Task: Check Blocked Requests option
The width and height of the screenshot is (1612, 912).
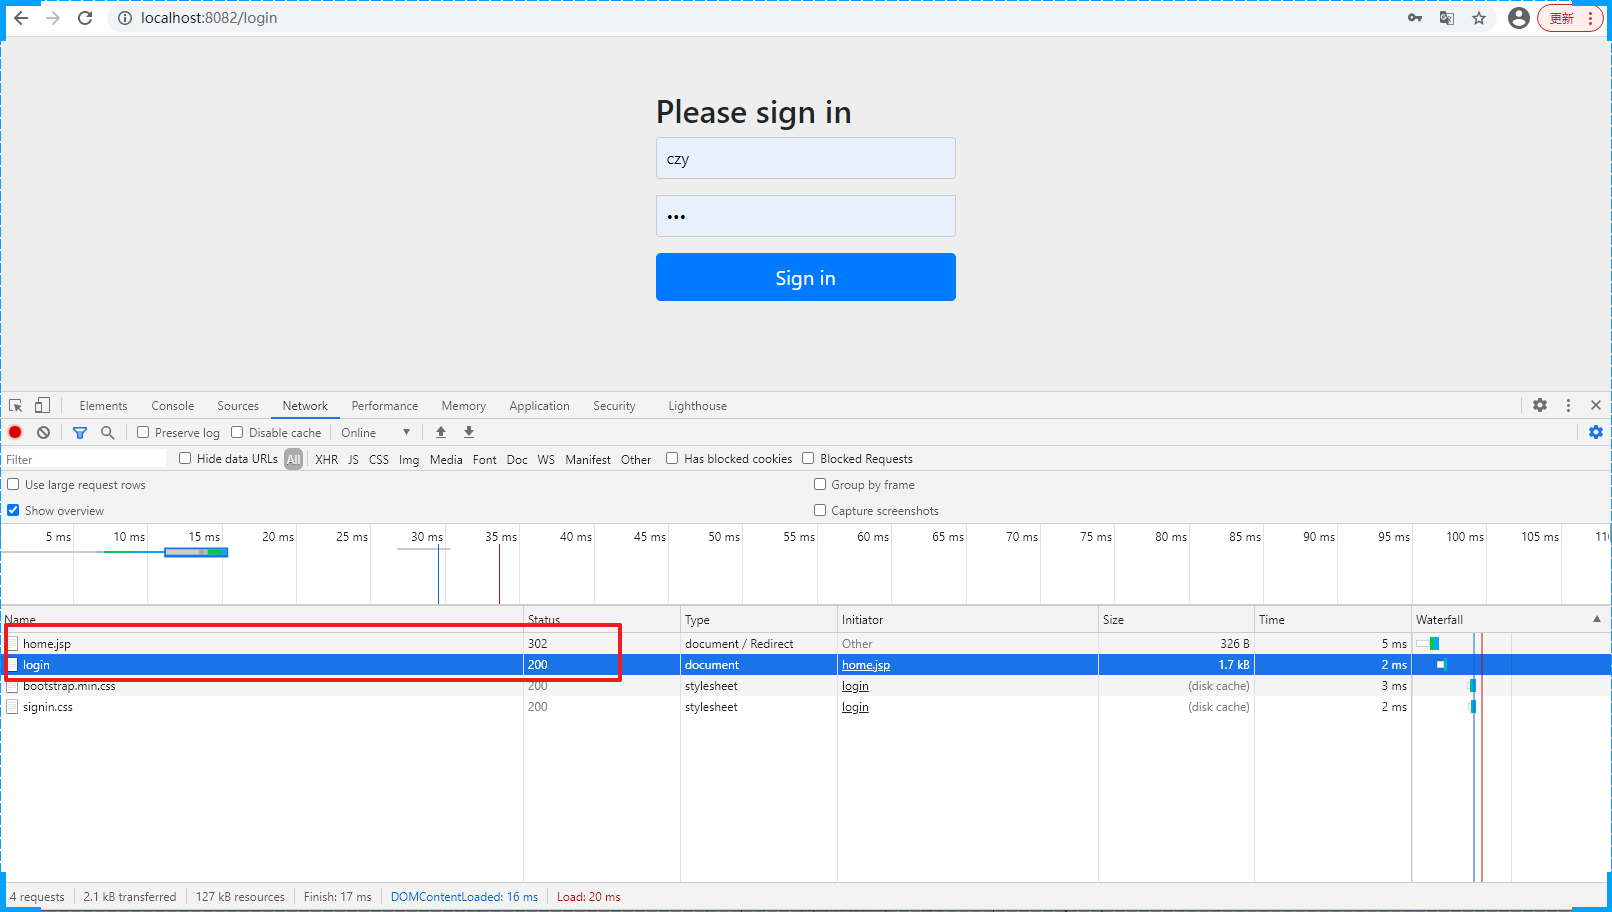Action: pos(808,458)
